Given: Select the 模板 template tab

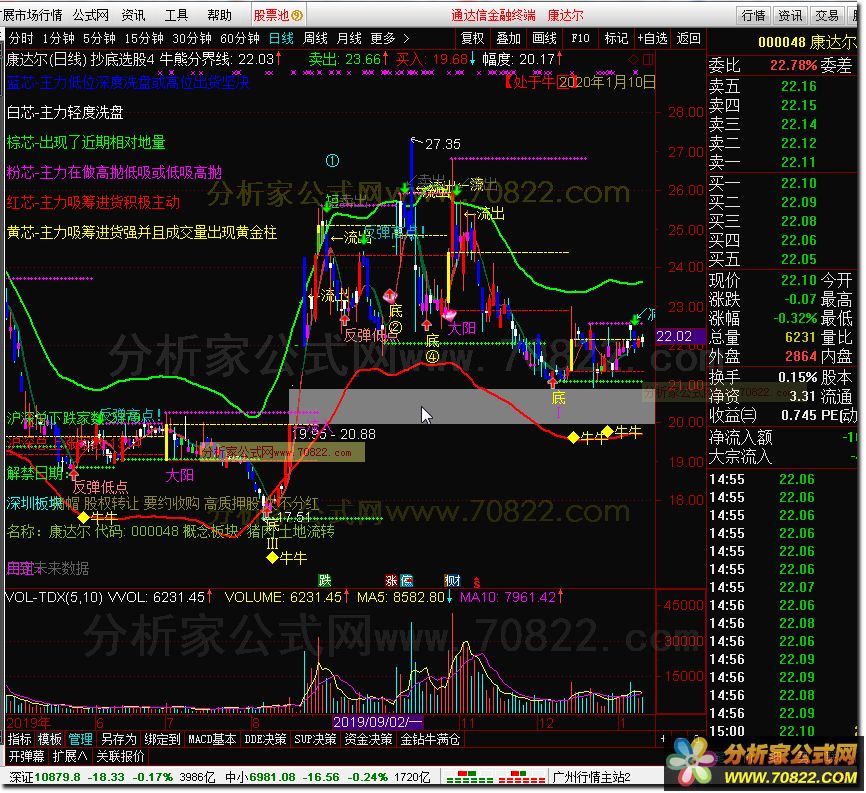Looking at the screenshot, I should coord(50,739).
